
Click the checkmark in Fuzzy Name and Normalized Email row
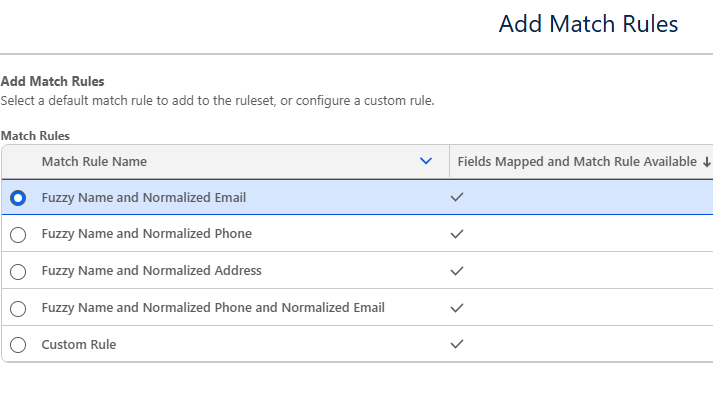457,197
